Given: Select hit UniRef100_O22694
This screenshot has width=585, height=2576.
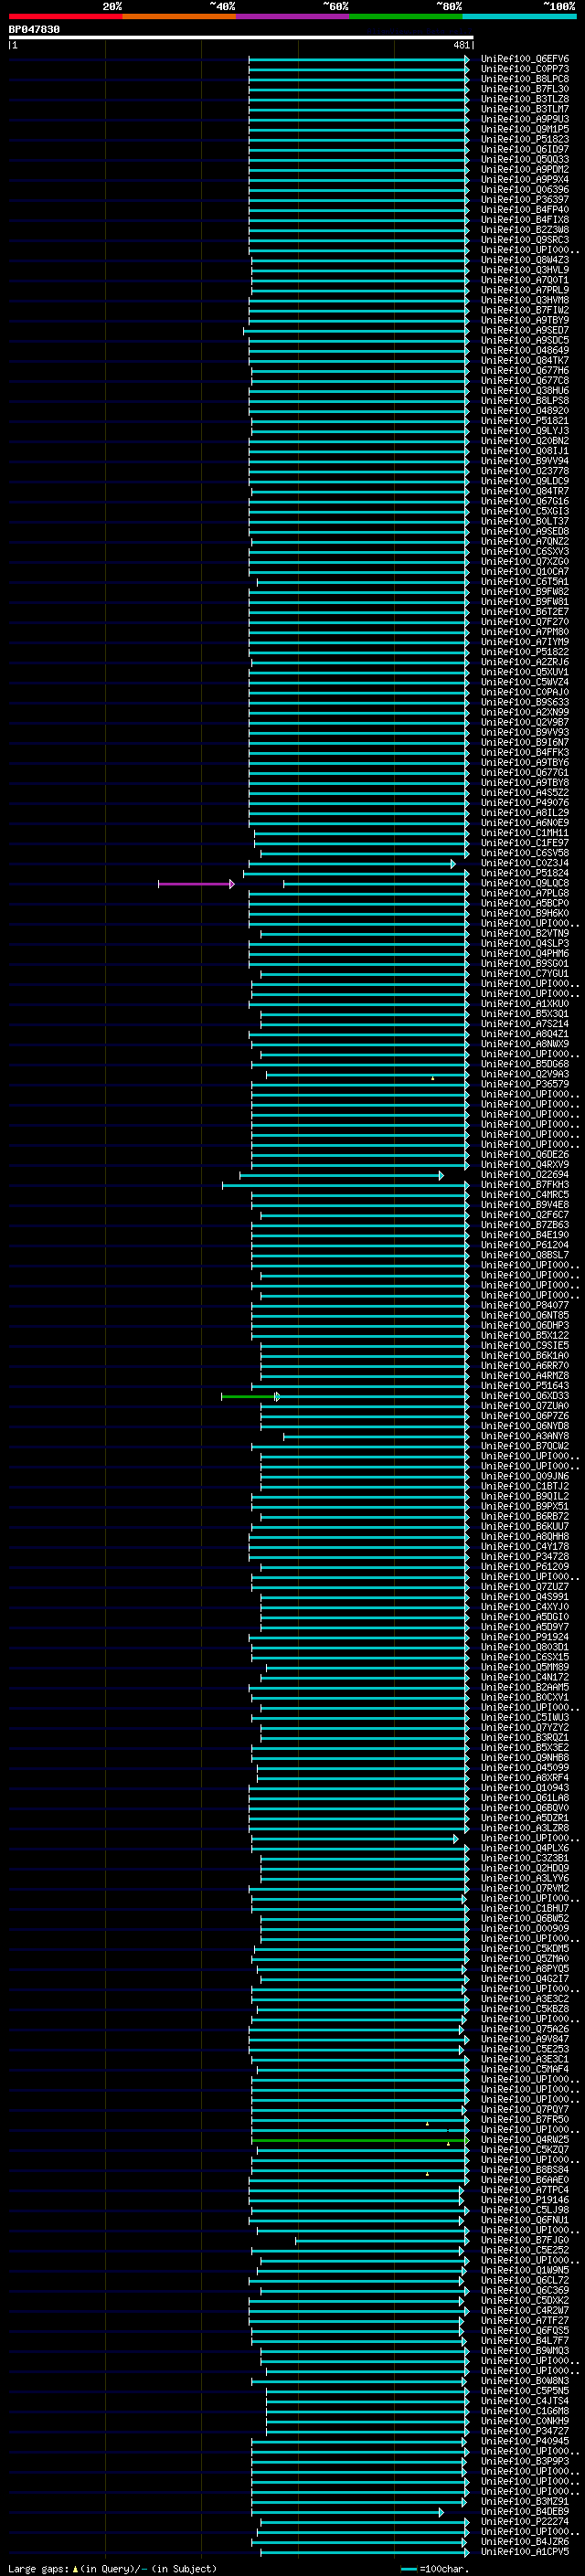Looking at the screenshot, I should click(524, 1175).
